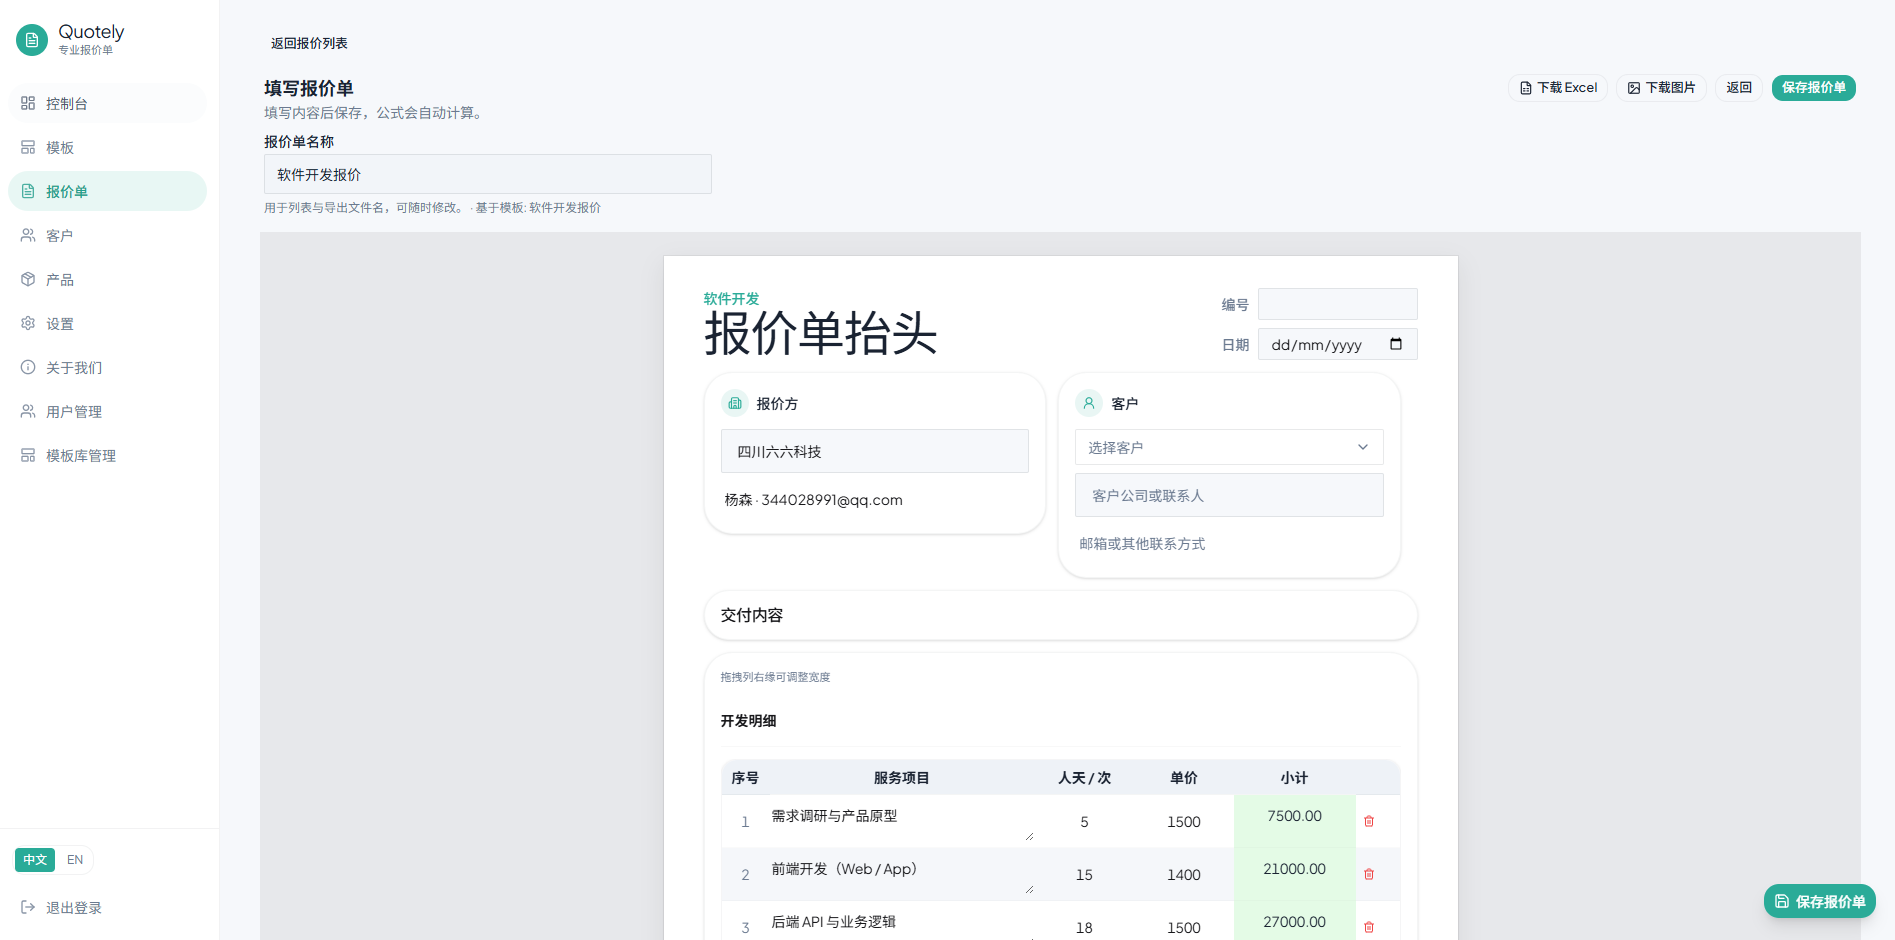This screenshot has height=940, width=1895.
Task: Click the 邮箱或其他联系方式 field
Action: [1229, 543]
